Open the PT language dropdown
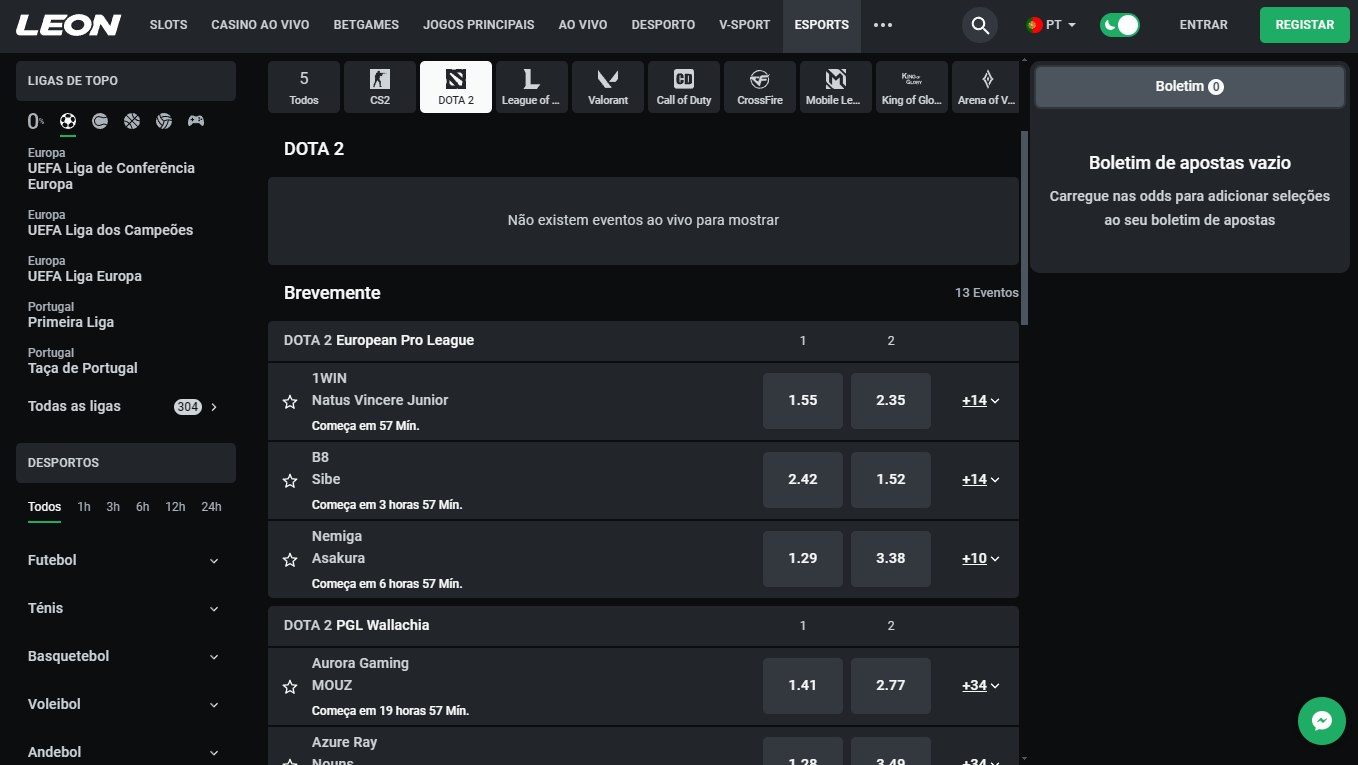Screen dimensions: 1358x765 click(1051, 25)
